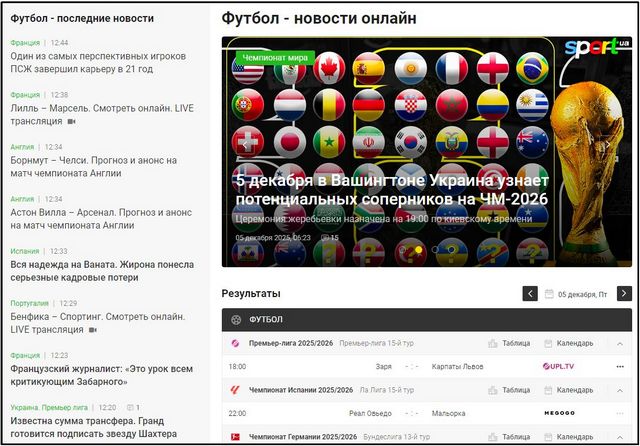Click the Португалия category tag at 12:29

pyautogui.click(x=29, y=303)
